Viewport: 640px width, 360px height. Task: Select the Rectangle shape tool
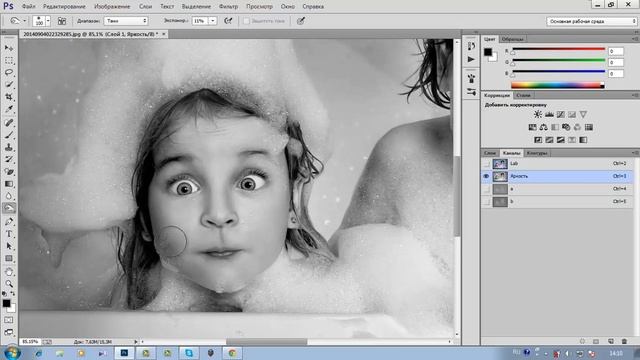[9, 258]
